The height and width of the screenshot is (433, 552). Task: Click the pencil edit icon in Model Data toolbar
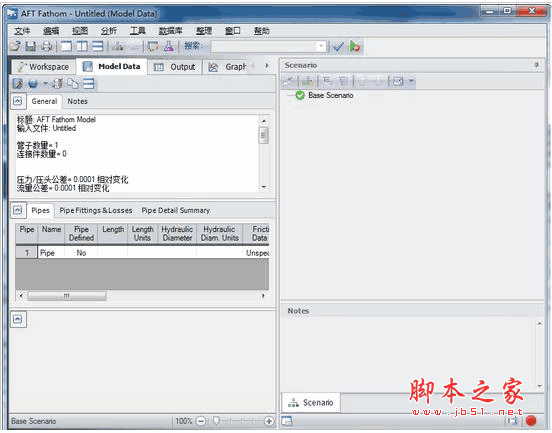tap(18, 84)
